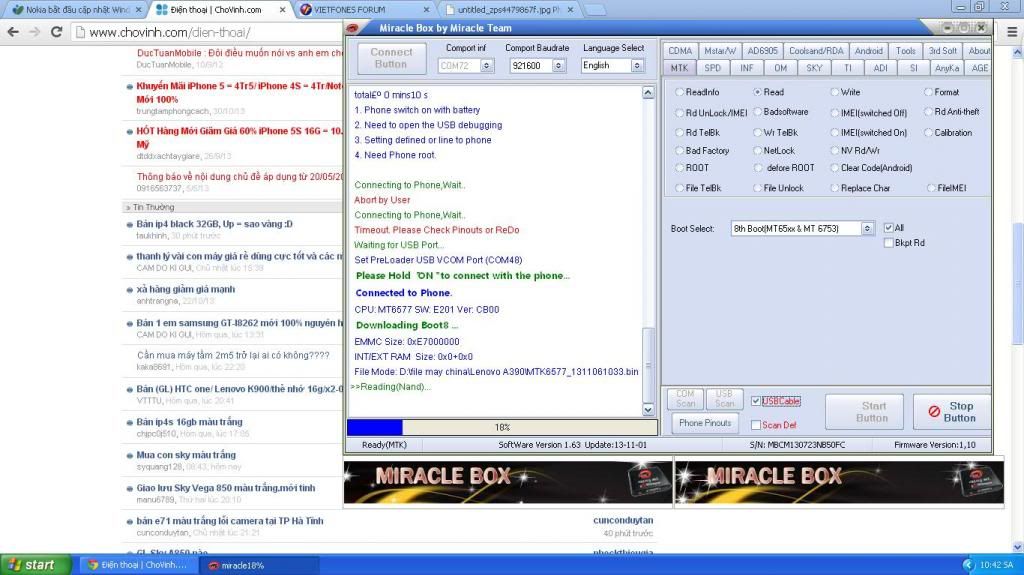The width and height of the screenshot is (1024, 575).
Task: Open 'Bán ip4 black 32GB' forum thread
Action: click(214, 224)
